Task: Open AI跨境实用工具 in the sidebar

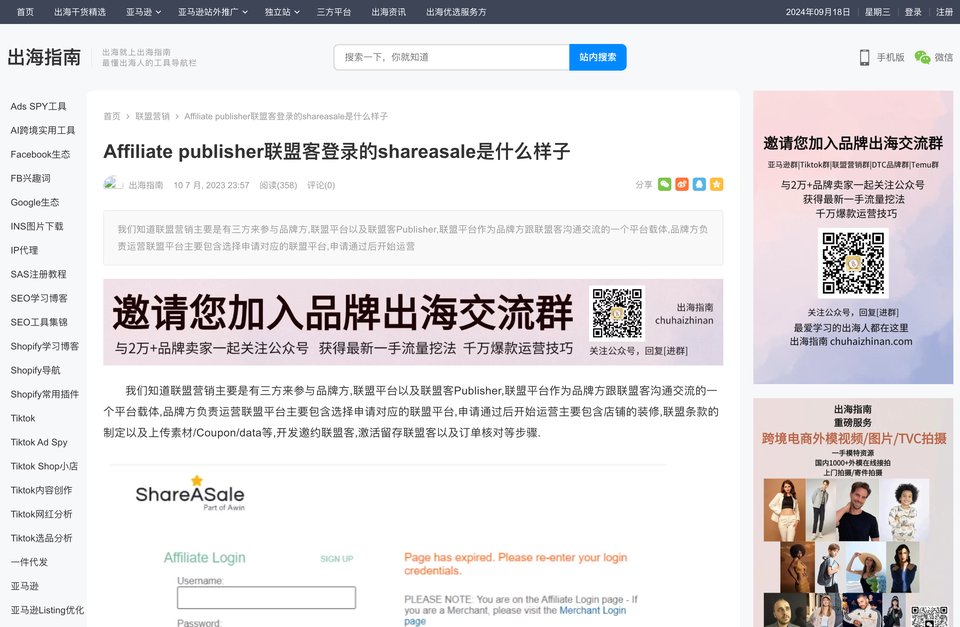Action: [x=43, y=130]
